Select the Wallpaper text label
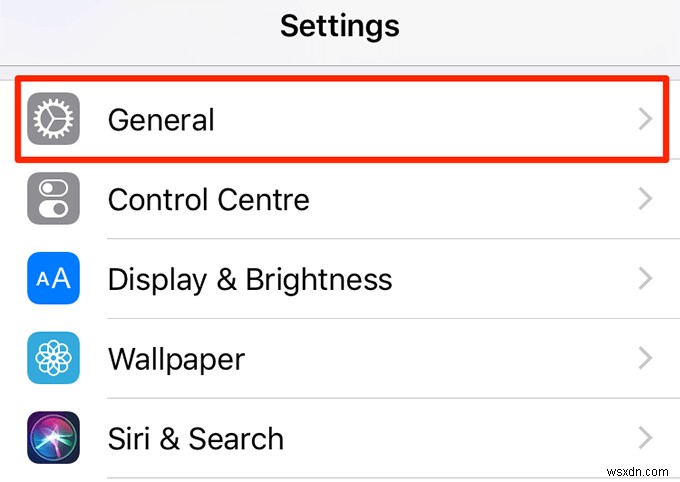The height and width of the screenshot is (482, 680). click(x=176, y=358)
